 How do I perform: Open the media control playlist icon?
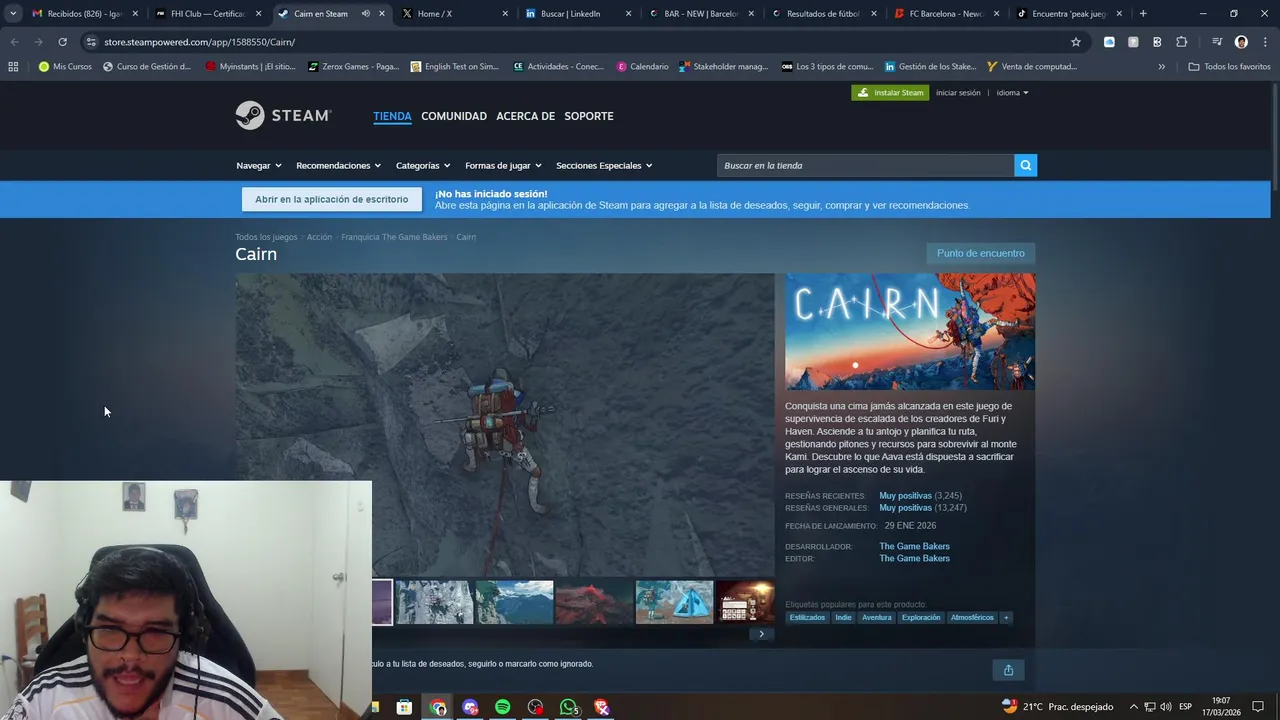pos(1216,42)
